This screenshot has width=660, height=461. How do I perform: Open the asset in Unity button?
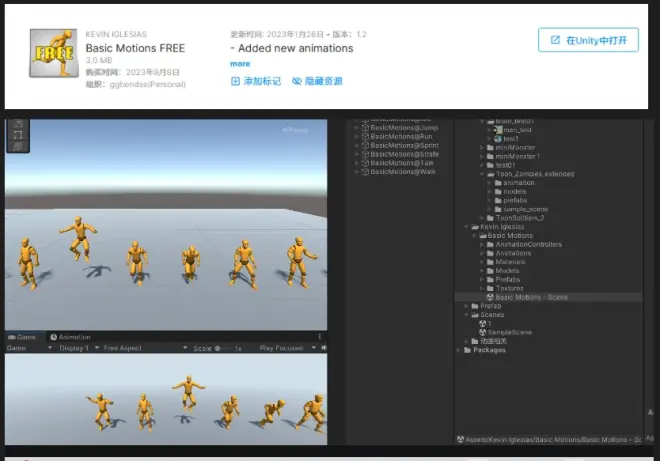[588, 40]
